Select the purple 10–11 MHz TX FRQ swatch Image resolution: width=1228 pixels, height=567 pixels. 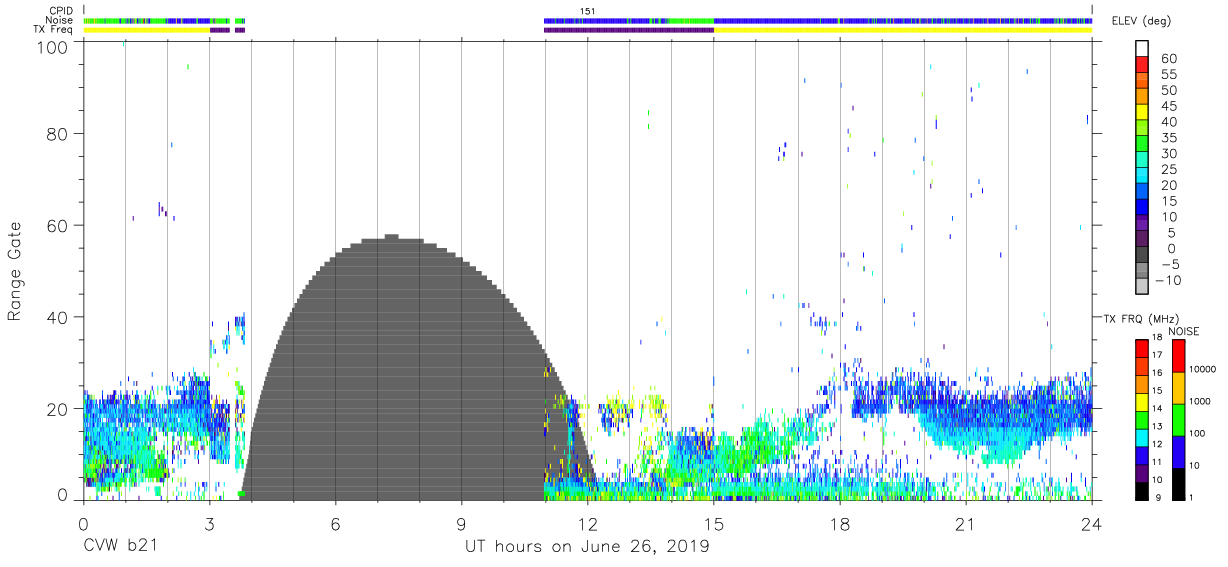tap(1142, 473)
